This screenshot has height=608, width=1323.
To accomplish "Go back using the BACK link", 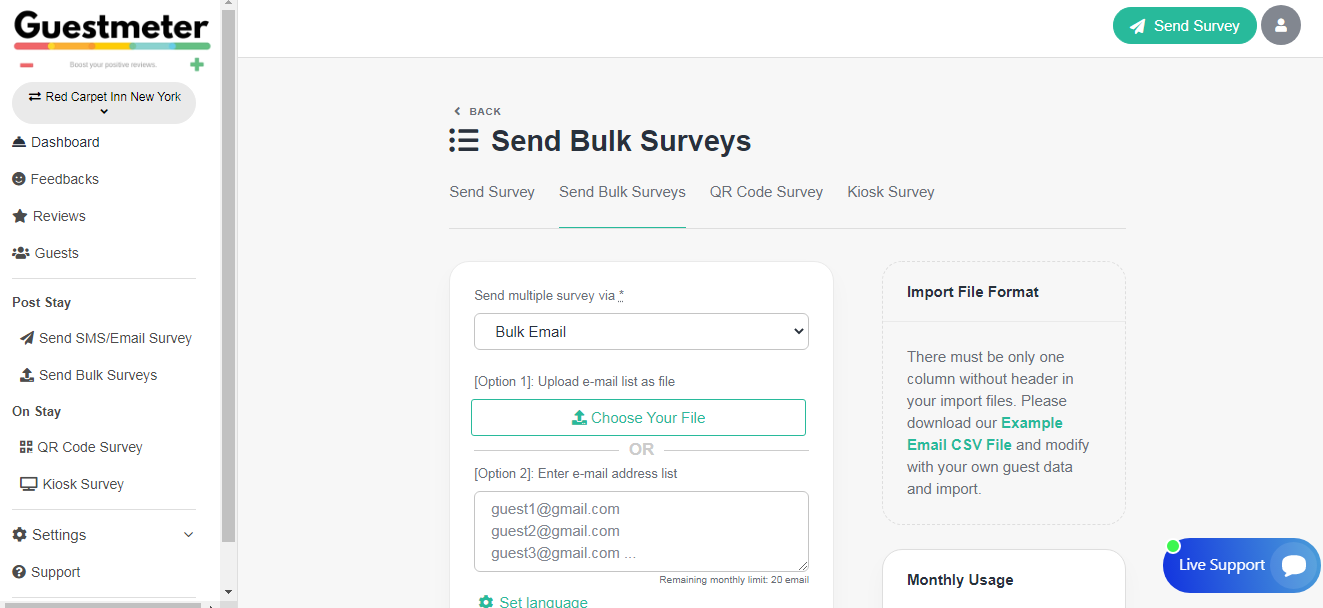I will point(477,111).
